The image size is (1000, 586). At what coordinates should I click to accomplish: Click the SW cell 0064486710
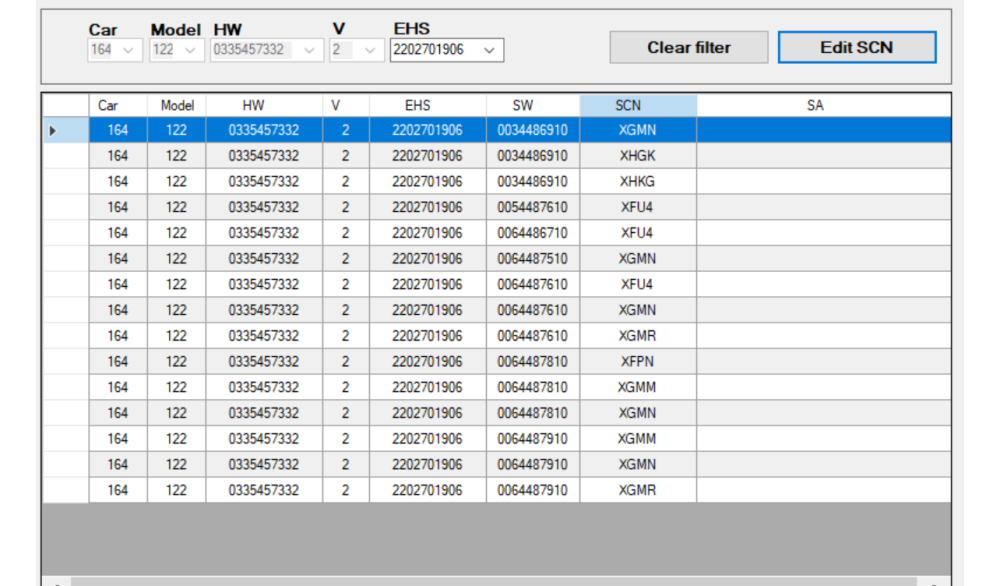[x=532, y=233]
